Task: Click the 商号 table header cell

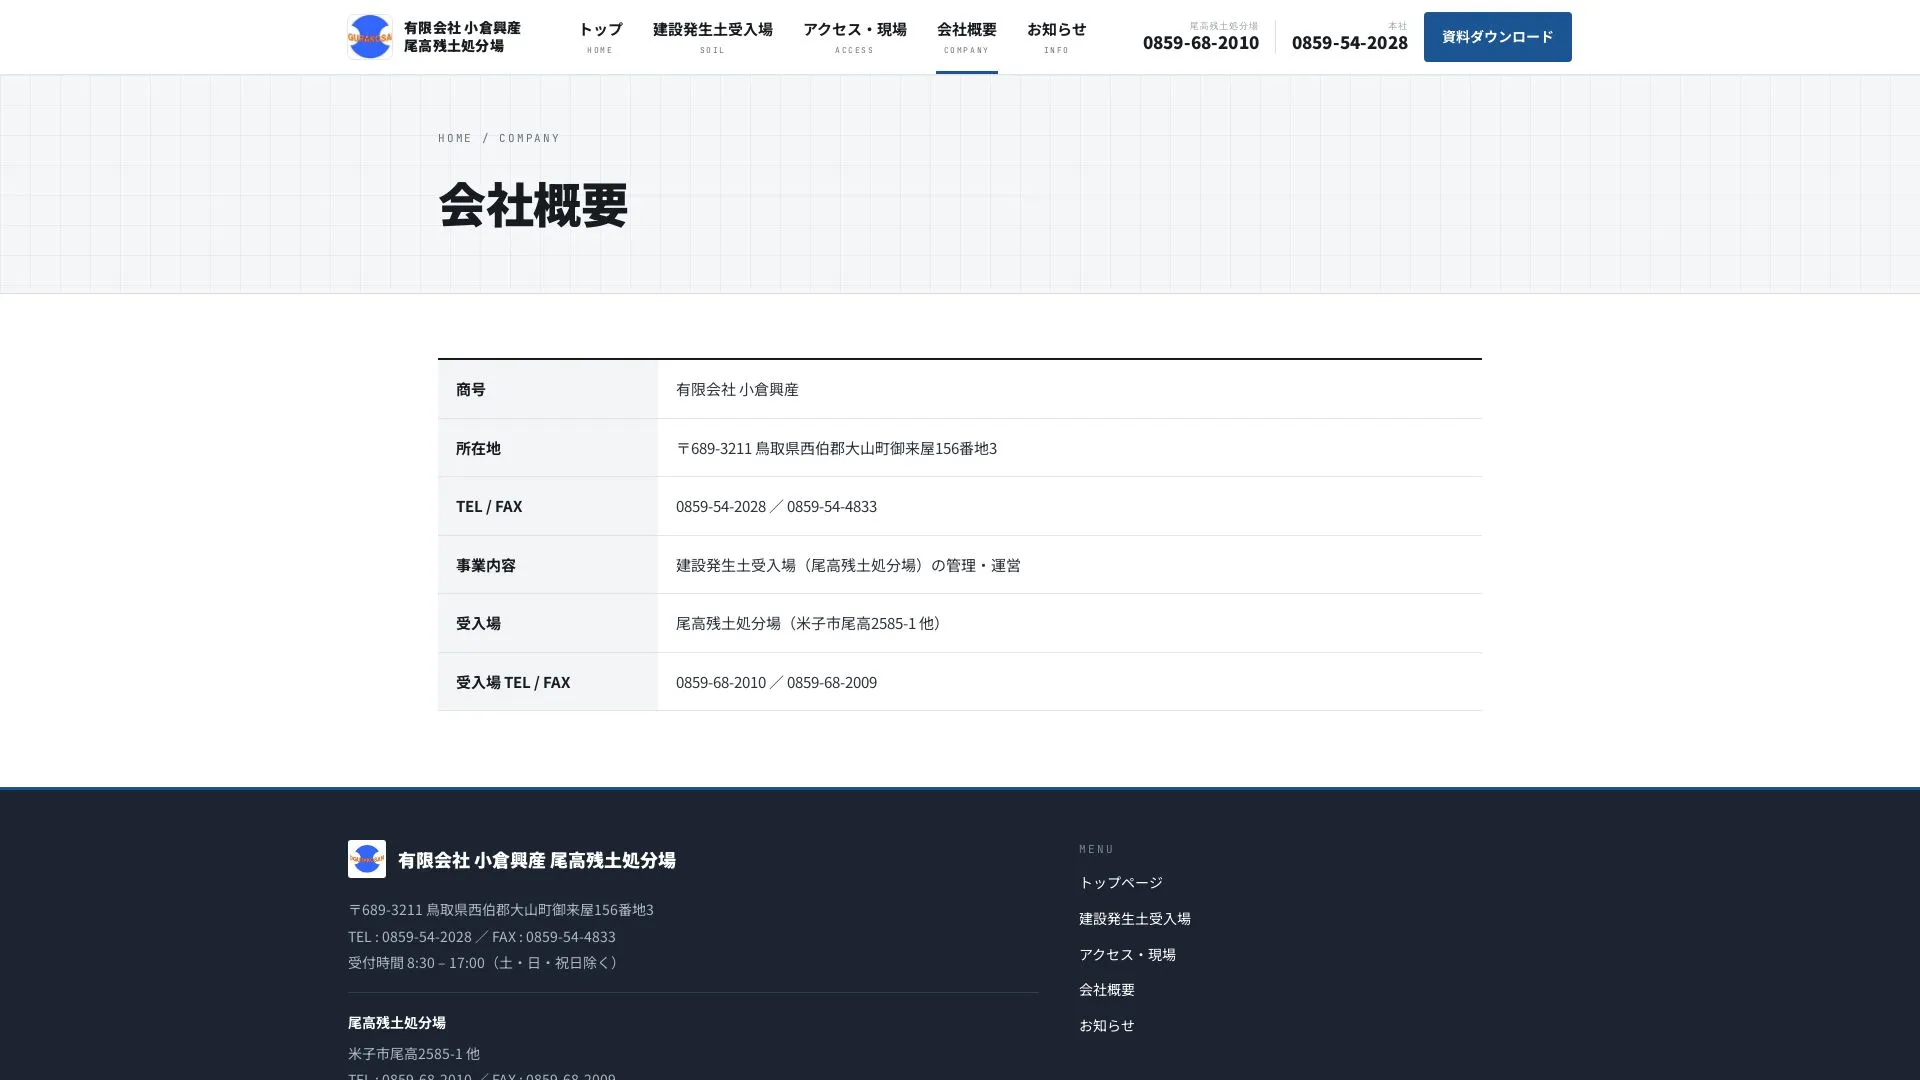Action: 548,389
